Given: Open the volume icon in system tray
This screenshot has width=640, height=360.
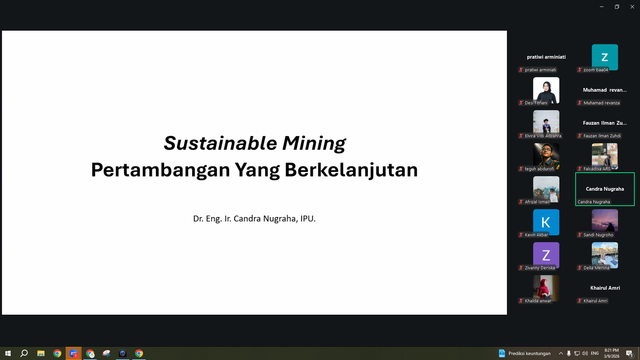Looking at the screenshot, I should pos(585,353).
